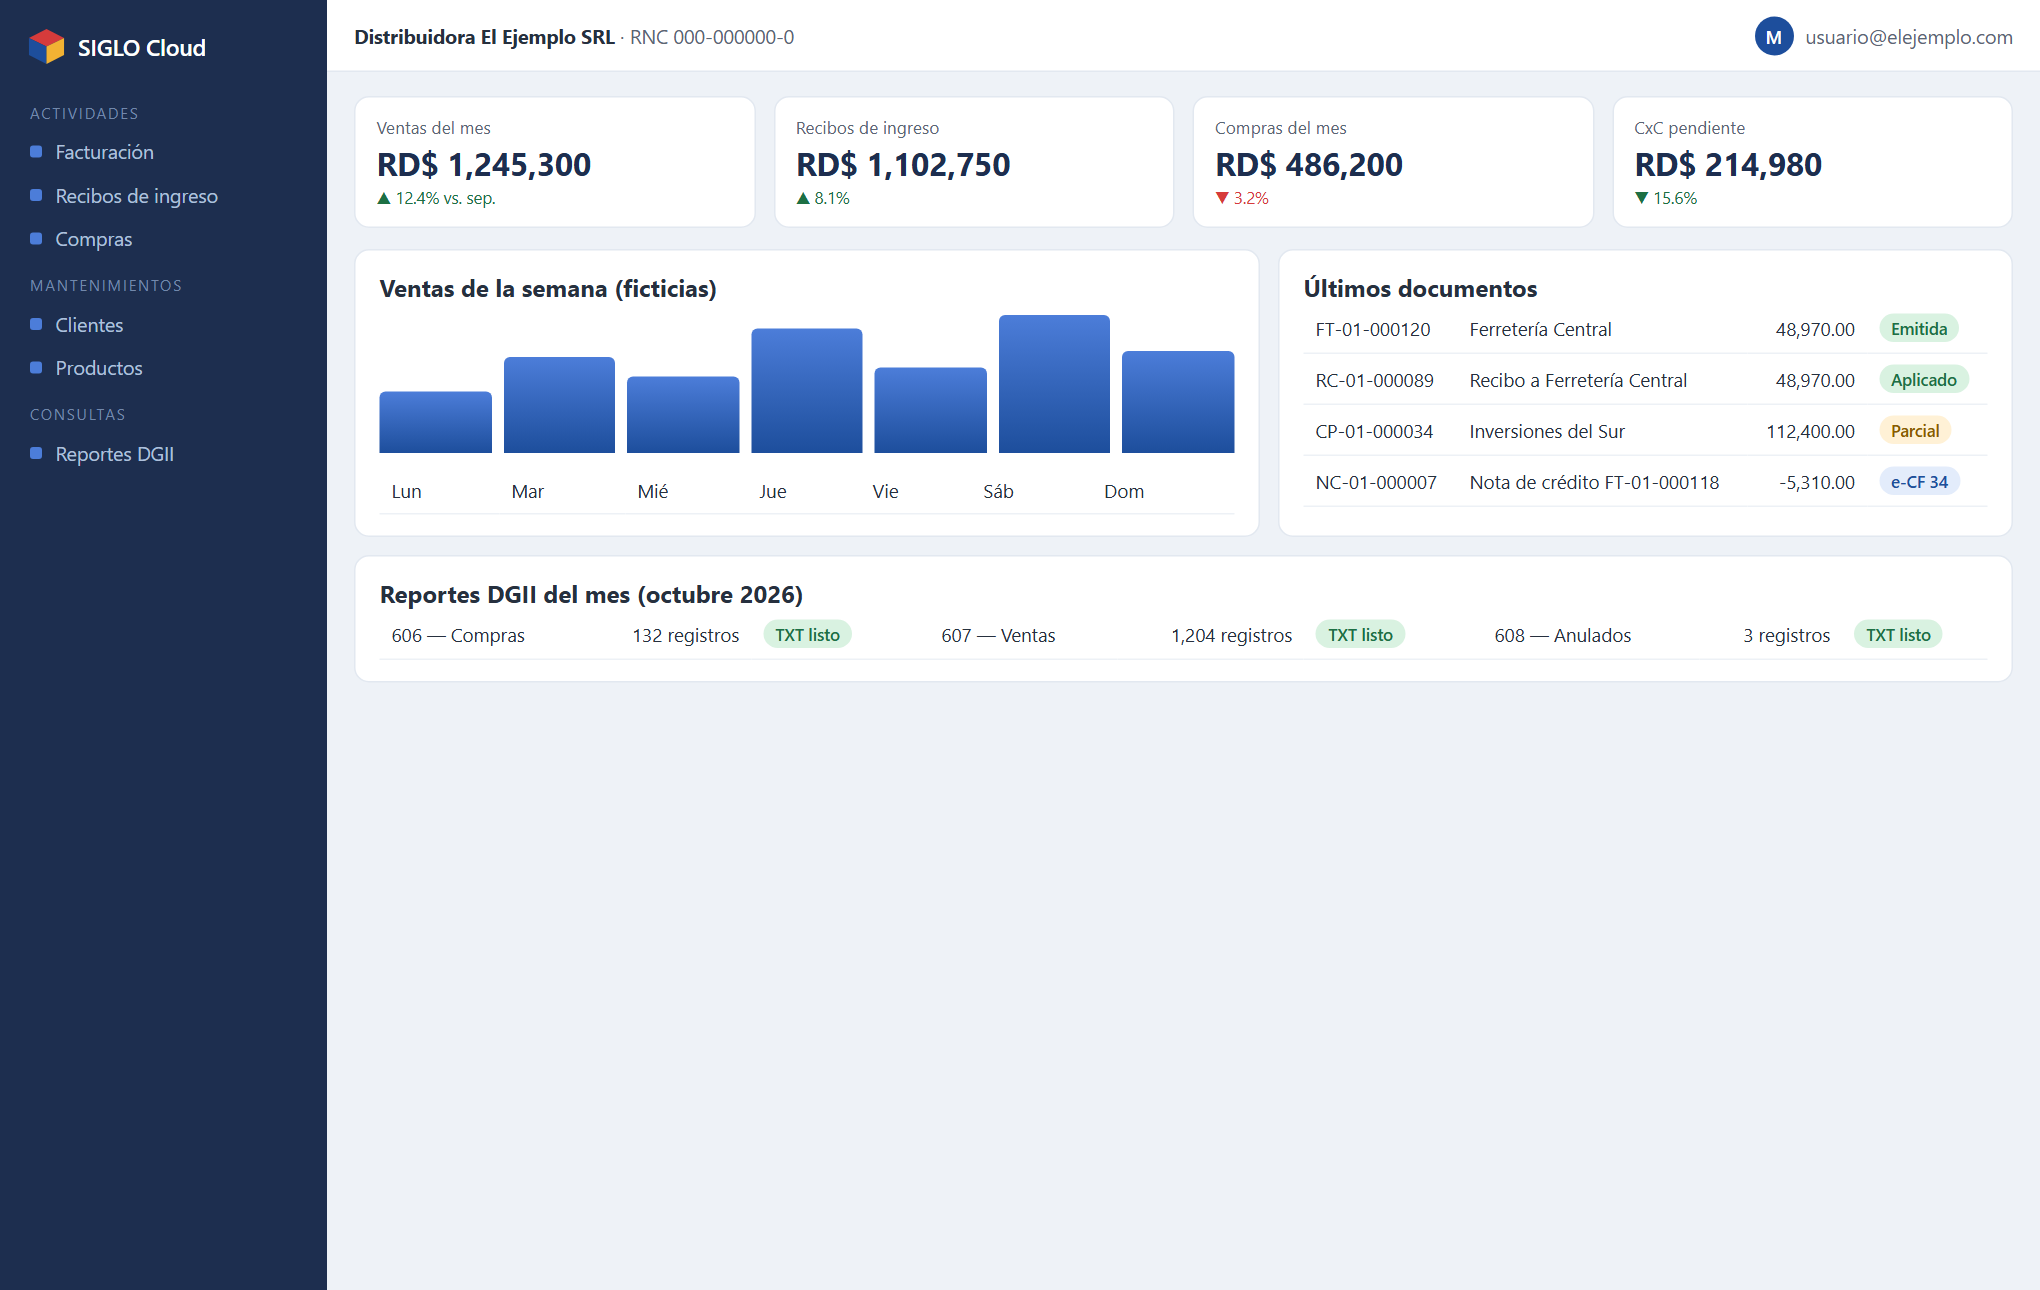Click usuario@elejemplo.com account label

1908,37
